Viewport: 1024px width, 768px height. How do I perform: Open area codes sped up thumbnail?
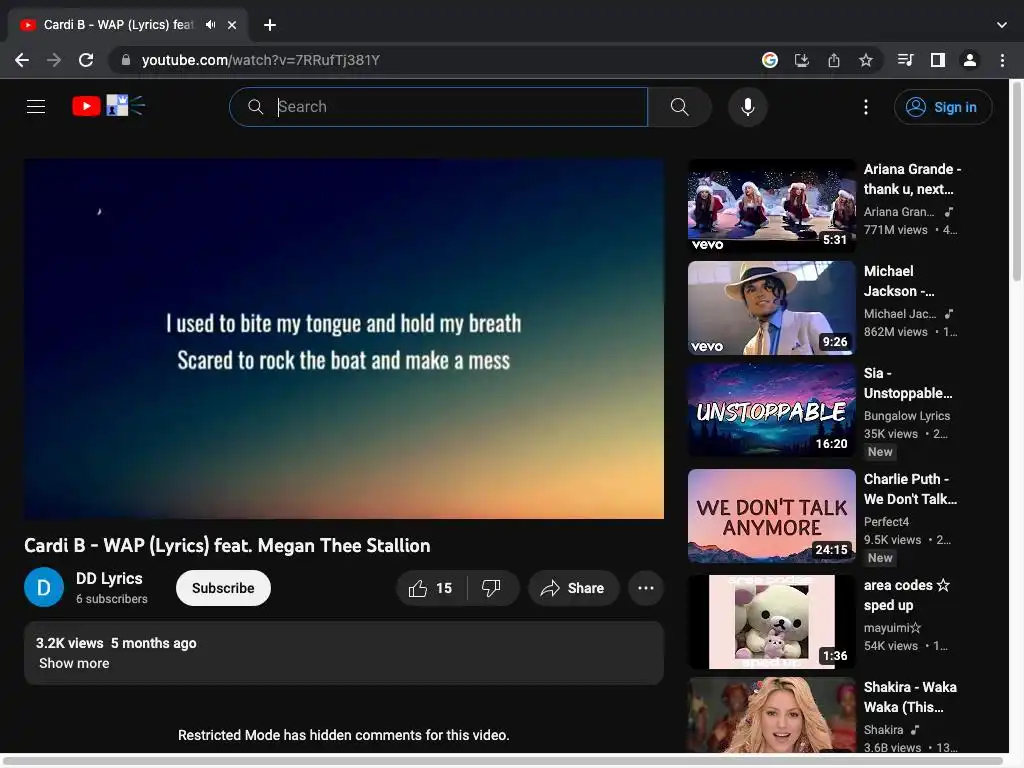point(771,622)
